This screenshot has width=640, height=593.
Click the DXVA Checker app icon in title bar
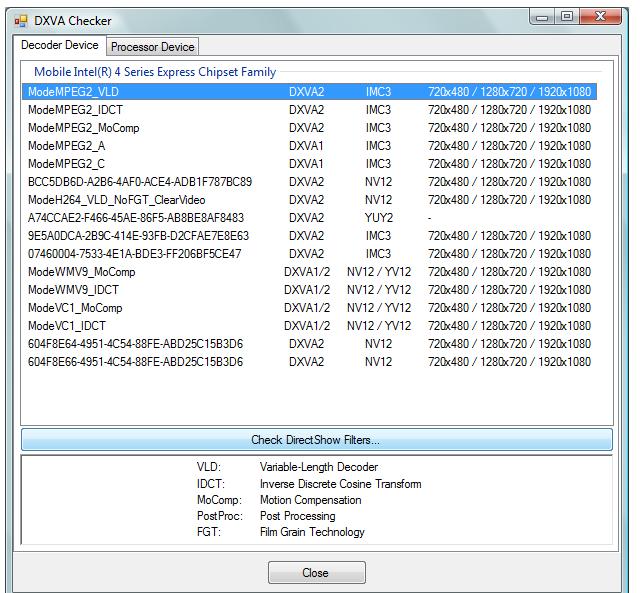20,20
